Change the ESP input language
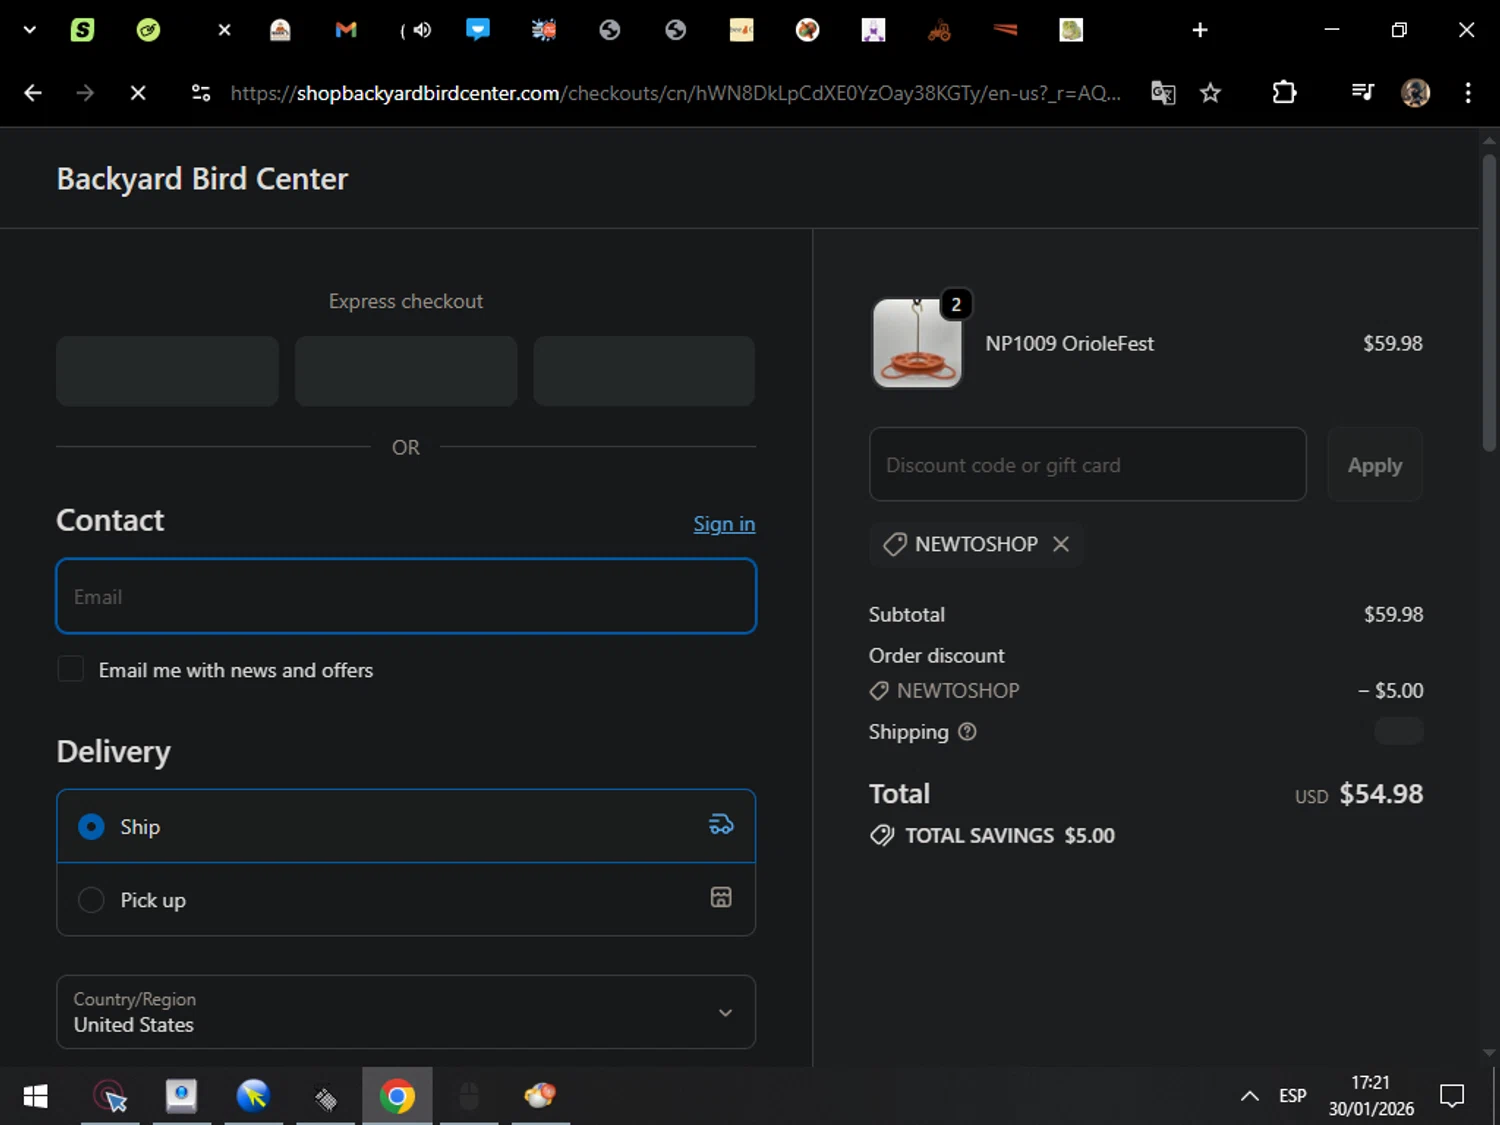 tap(1293, 1096)
